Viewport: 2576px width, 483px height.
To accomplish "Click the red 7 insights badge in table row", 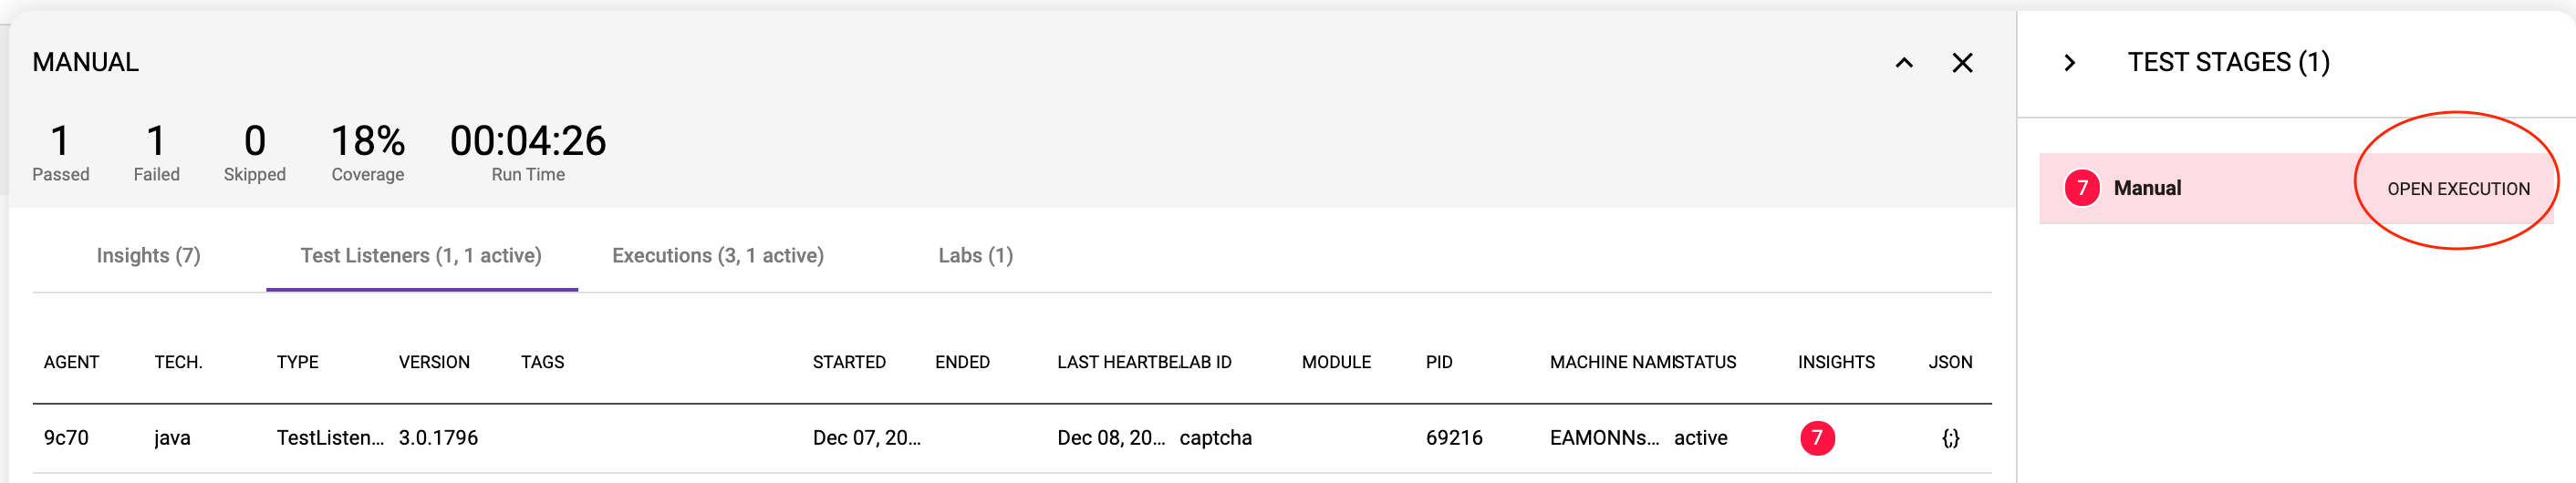I will pos(1816,438).
